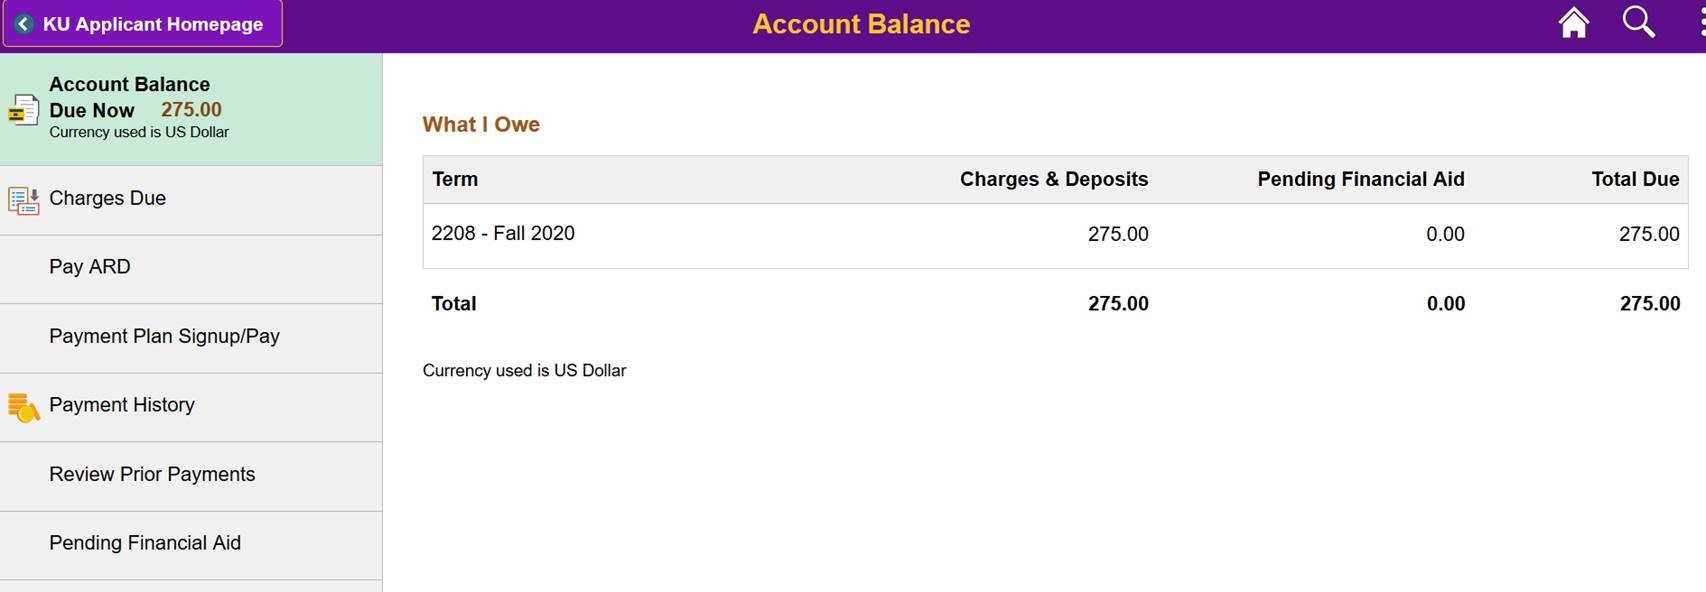This screenshot has width=1706, height=592.
Task: Click the Charges & Deposits column header
Action: 1053,179
